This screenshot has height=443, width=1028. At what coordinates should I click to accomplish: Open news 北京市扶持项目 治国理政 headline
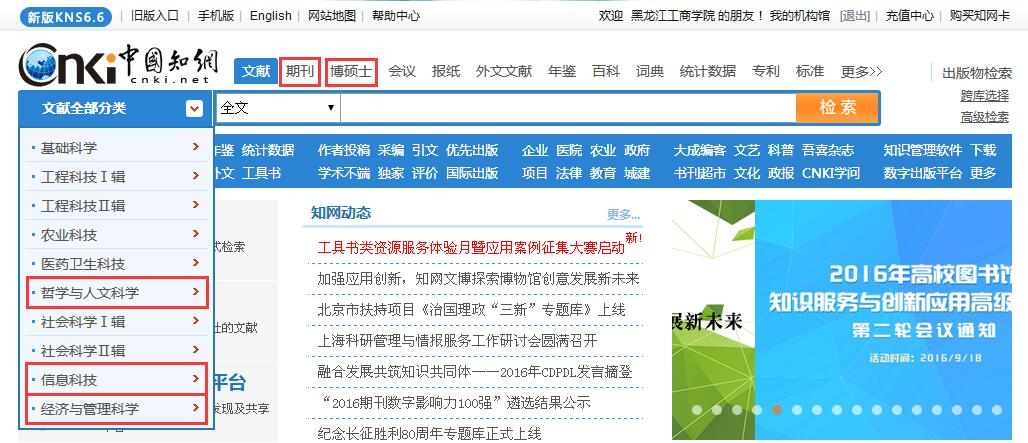(471, 309)
